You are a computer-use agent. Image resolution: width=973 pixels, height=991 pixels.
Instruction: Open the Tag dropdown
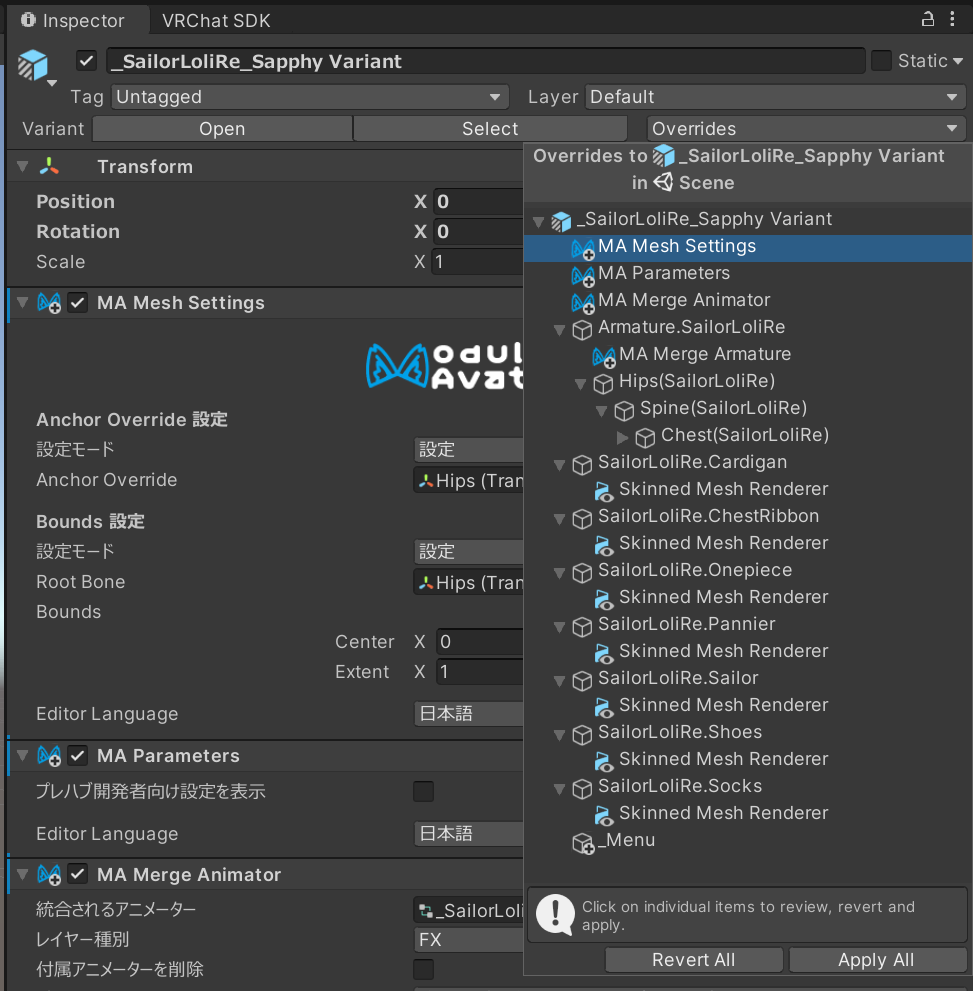coord(310,97)
